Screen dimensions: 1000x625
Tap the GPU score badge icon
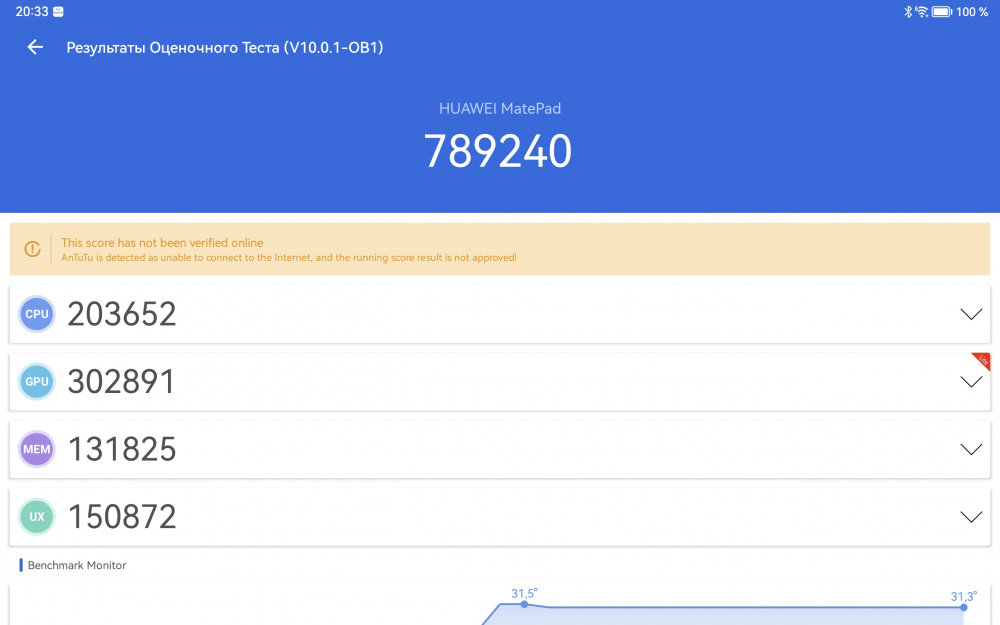(37, 381)
